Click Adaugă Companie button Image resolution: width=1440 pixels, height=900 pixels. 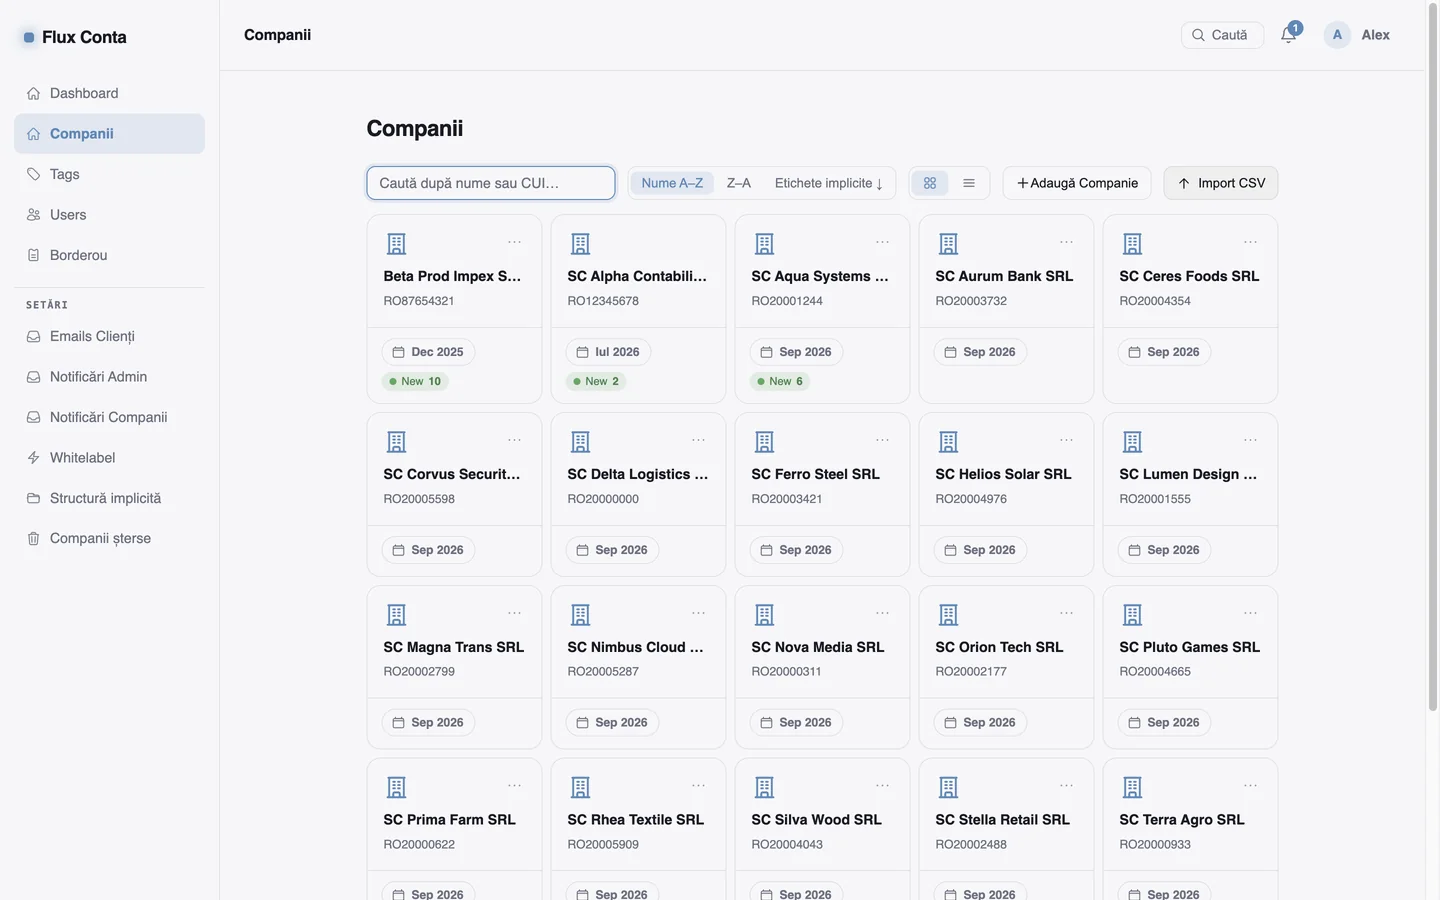click(1077, 183)
